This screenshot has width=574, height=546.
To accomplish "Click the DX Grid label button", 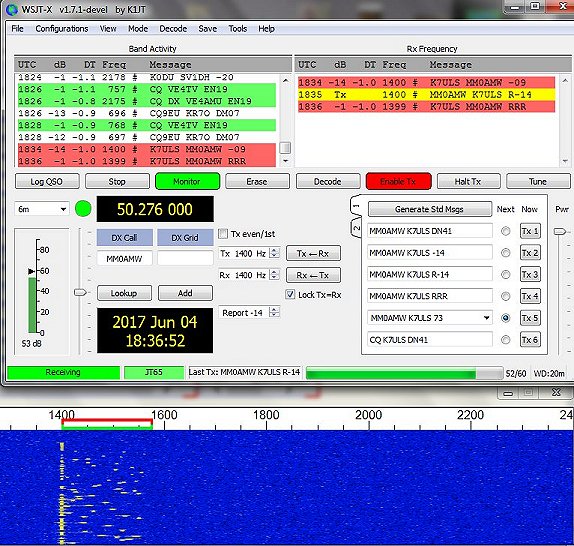I will tap(185, 238).
